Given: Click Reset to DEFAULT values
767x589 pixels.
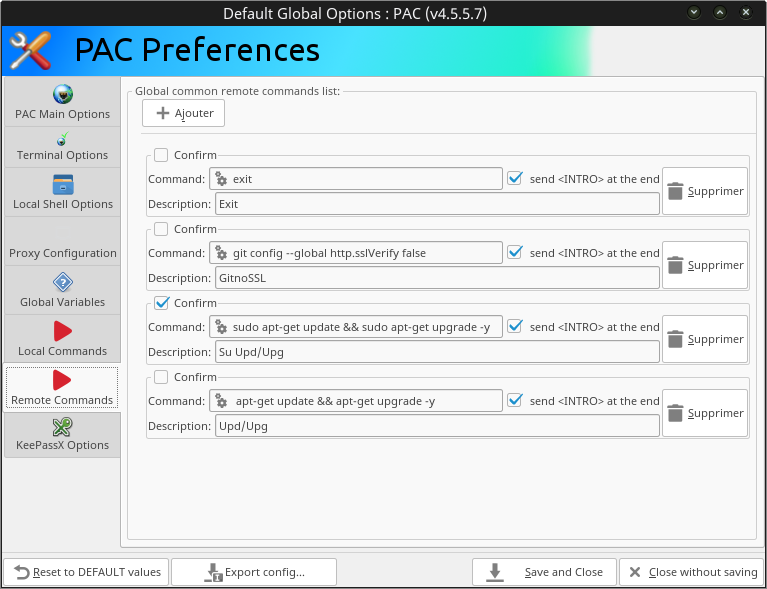Looking at the screenshot, I should tap(86, 572).
